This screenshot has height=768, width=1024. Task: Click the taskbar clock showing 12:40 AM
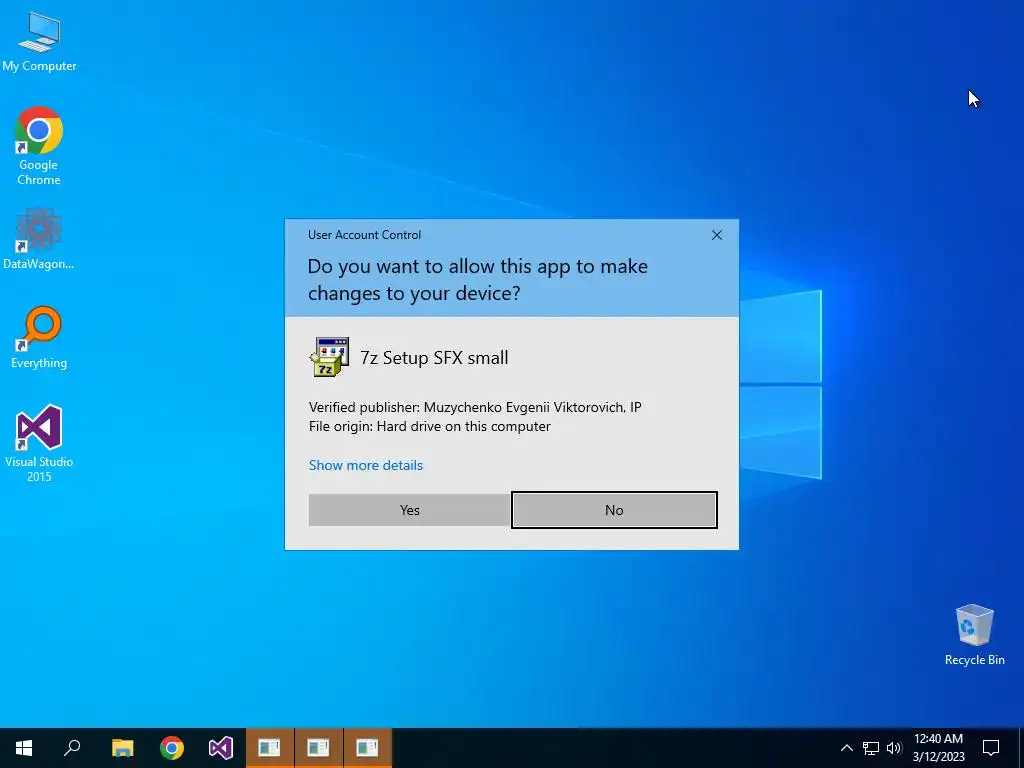click(938, 748)
